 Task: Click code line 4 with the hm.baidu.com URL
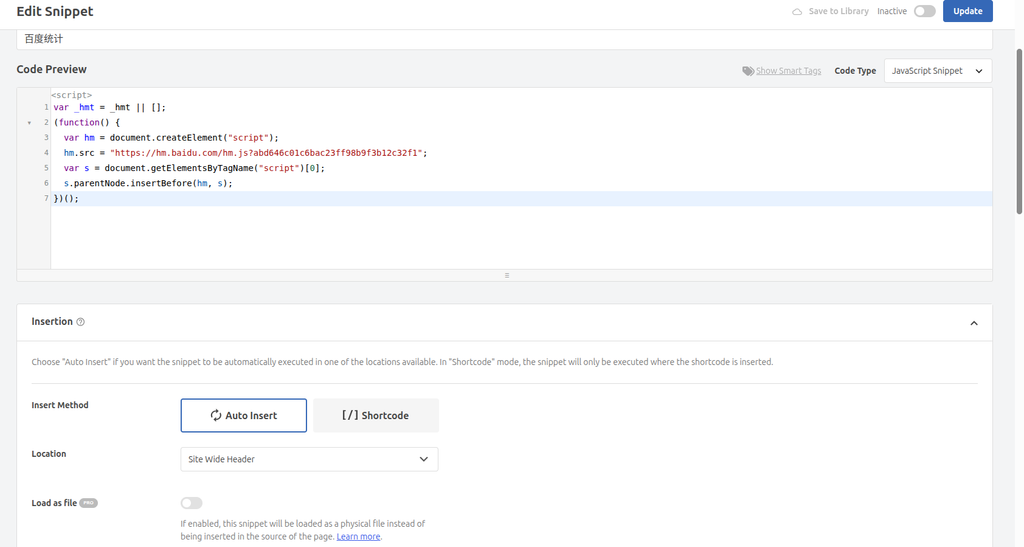245,153
